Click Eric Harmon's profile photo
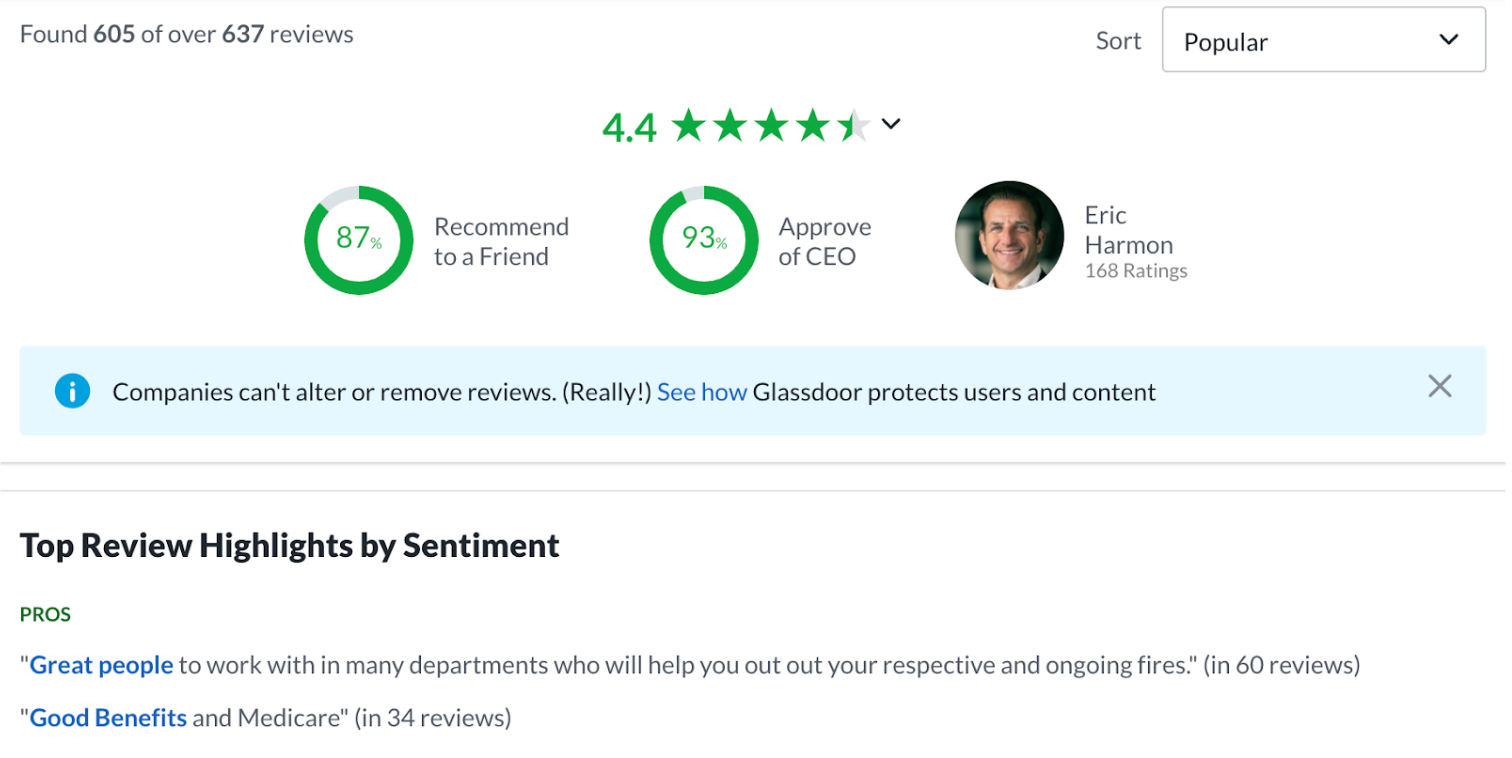 click(1009, 236)
